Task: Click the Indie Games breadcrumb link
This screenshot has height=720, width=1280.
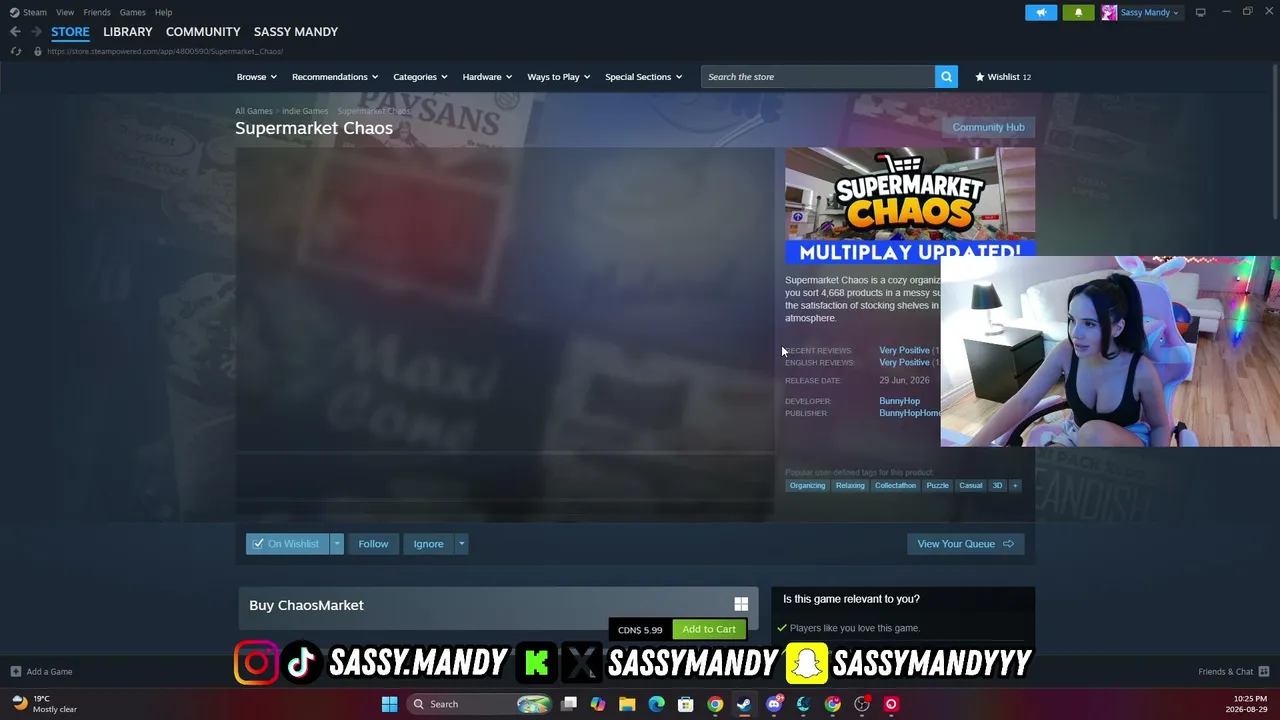Action: pos(305,111)
